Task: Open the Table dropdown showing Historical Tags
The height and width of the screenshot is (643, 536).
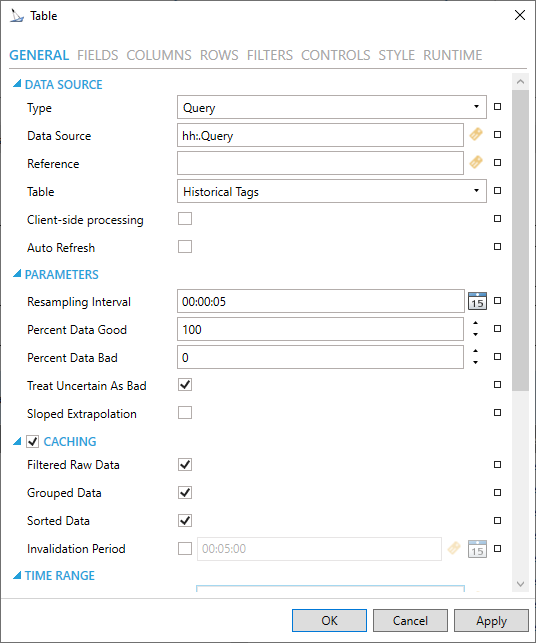Action: pyautogui.click(x=332, y=191)
